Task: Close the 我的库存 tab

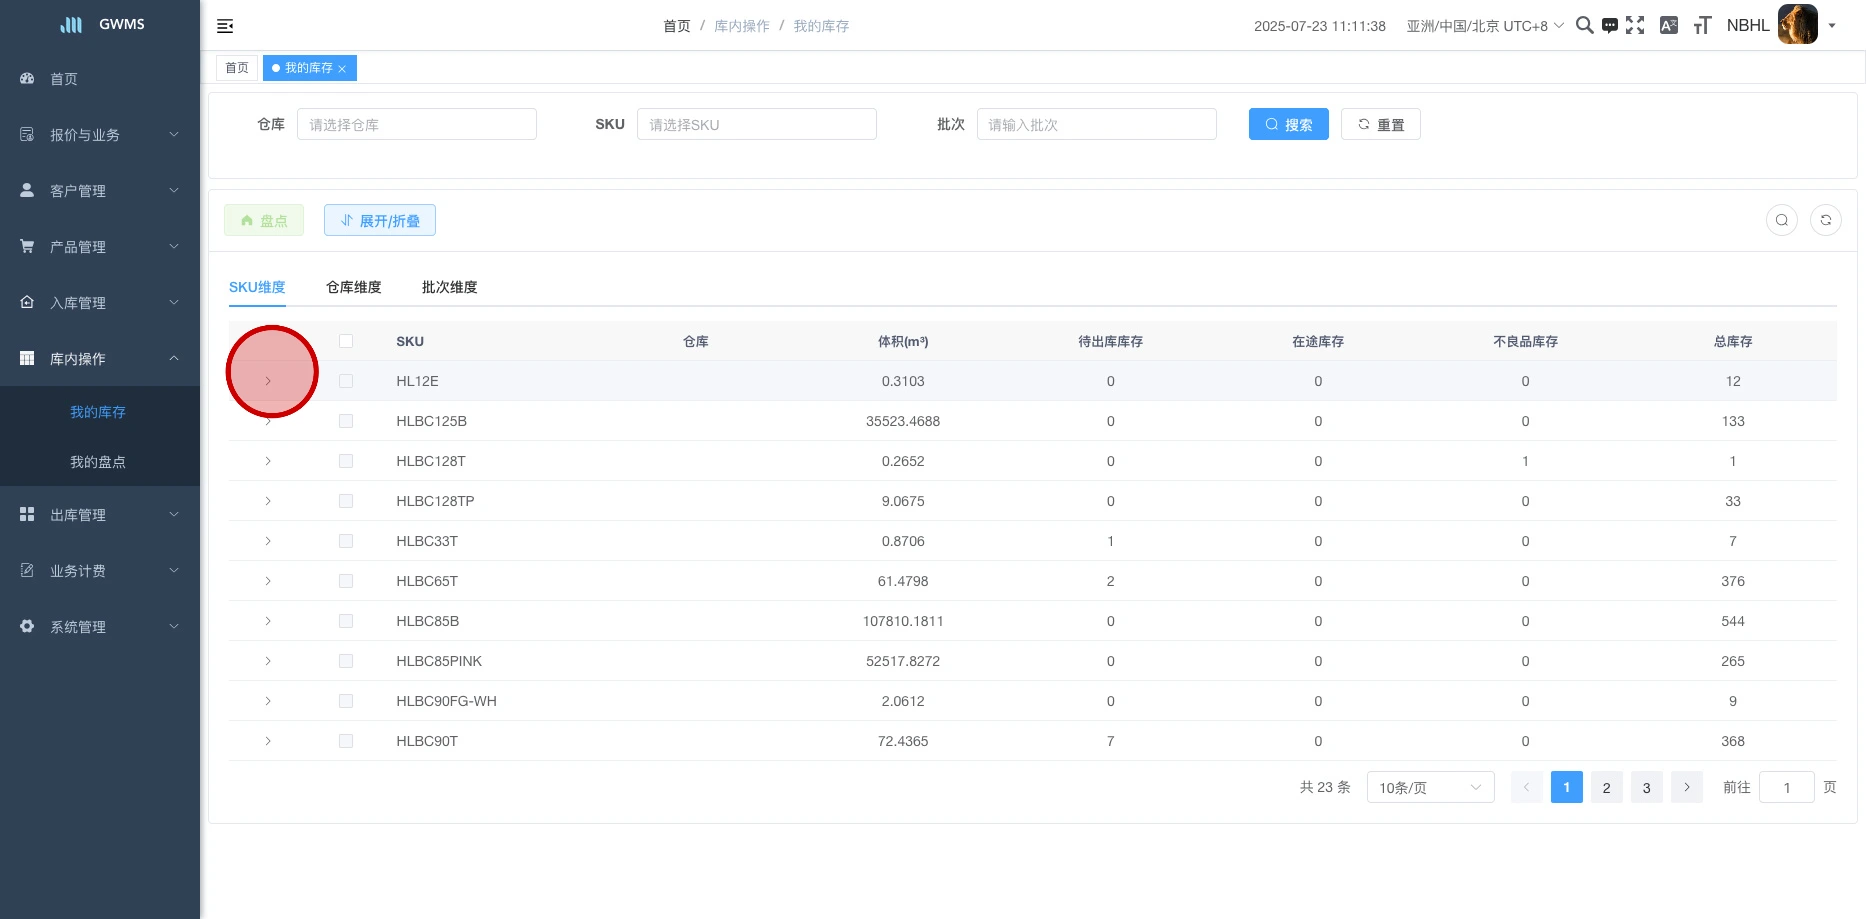Action: (342, 69)
